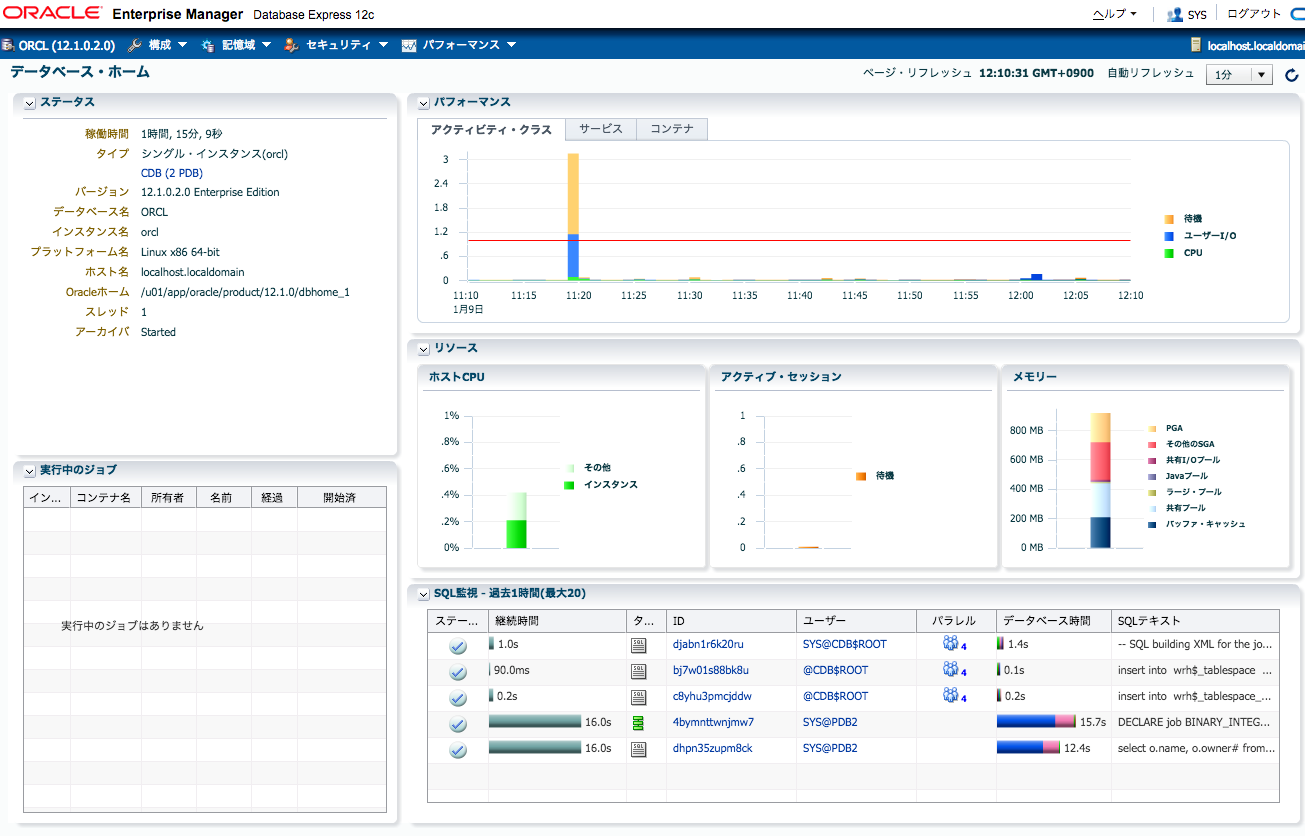Collapse the パフォーマンス panel
Viewport: 1305px width, 836px height.
pos(424,103)
